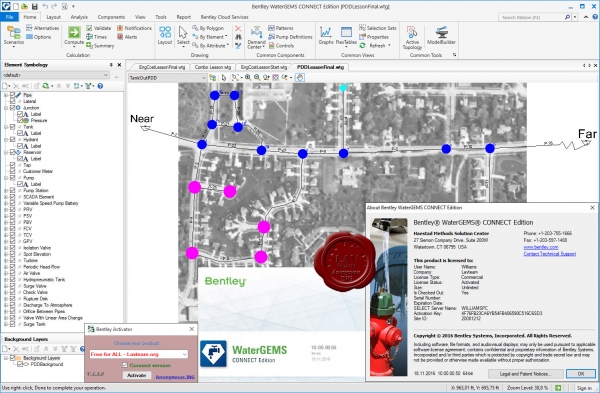Toggle Connect version checkbox in Bentley Activator
The height and width of the screenshot is (393, 600).
[x=125, y=365]
